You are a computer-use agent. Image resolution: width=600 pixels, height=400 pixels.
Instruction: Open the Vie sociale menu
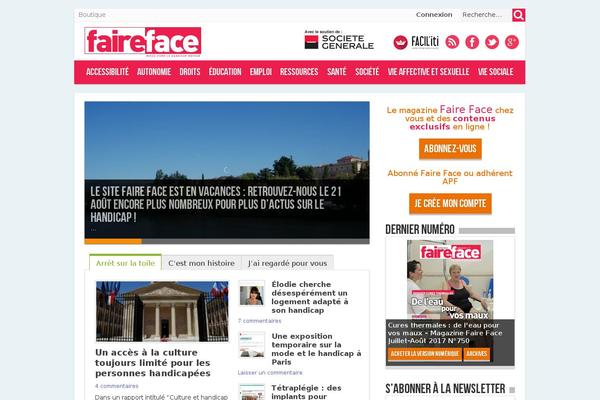496,72
